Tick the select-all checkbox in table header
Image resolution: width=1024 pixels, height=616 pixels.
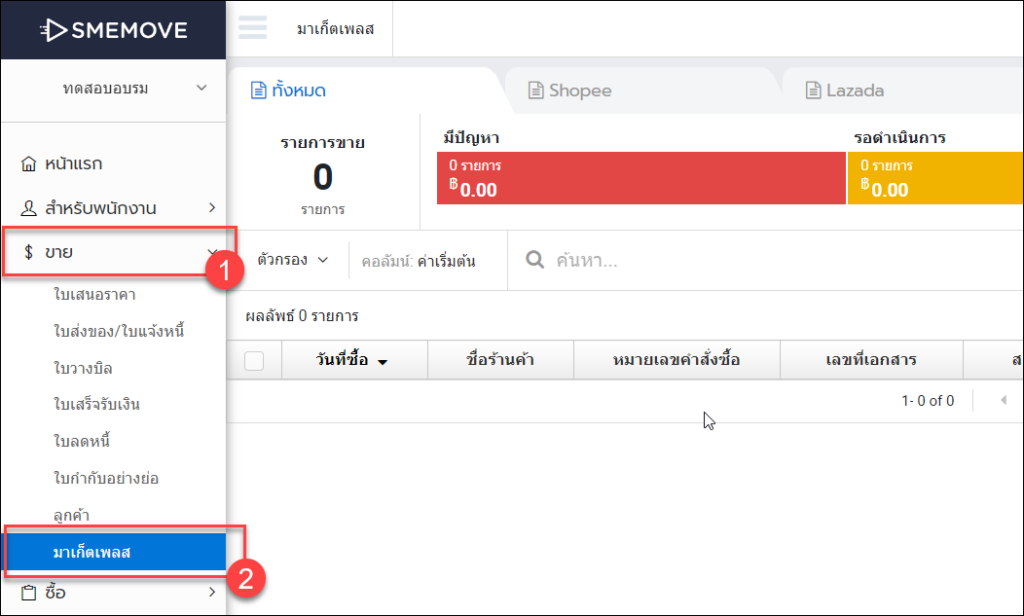pyautogui.click(x=254, y=361)
